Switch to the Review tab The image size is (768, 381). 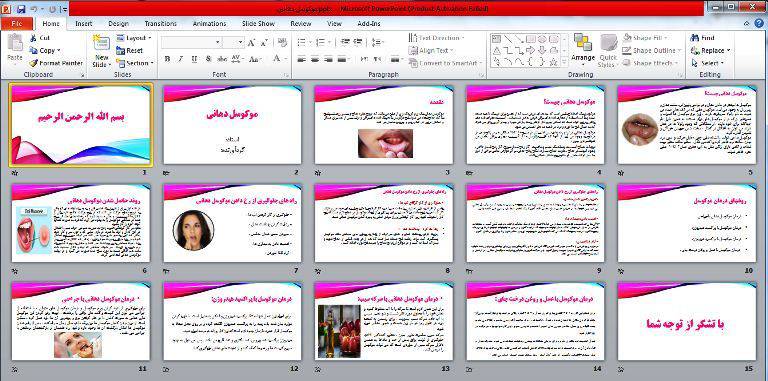(x=301, y=24)
